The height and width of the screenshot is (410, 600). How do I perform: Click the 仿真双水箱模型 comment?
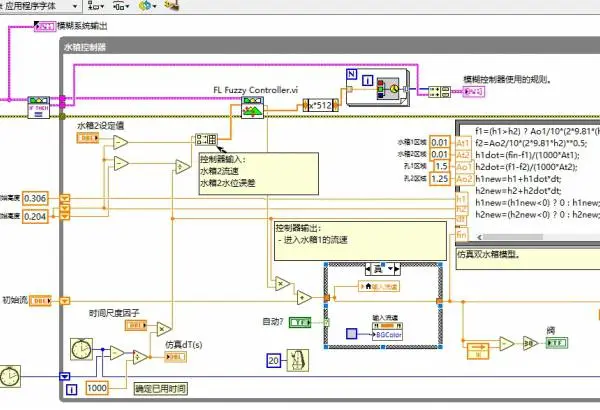click(x=528, y=258)
